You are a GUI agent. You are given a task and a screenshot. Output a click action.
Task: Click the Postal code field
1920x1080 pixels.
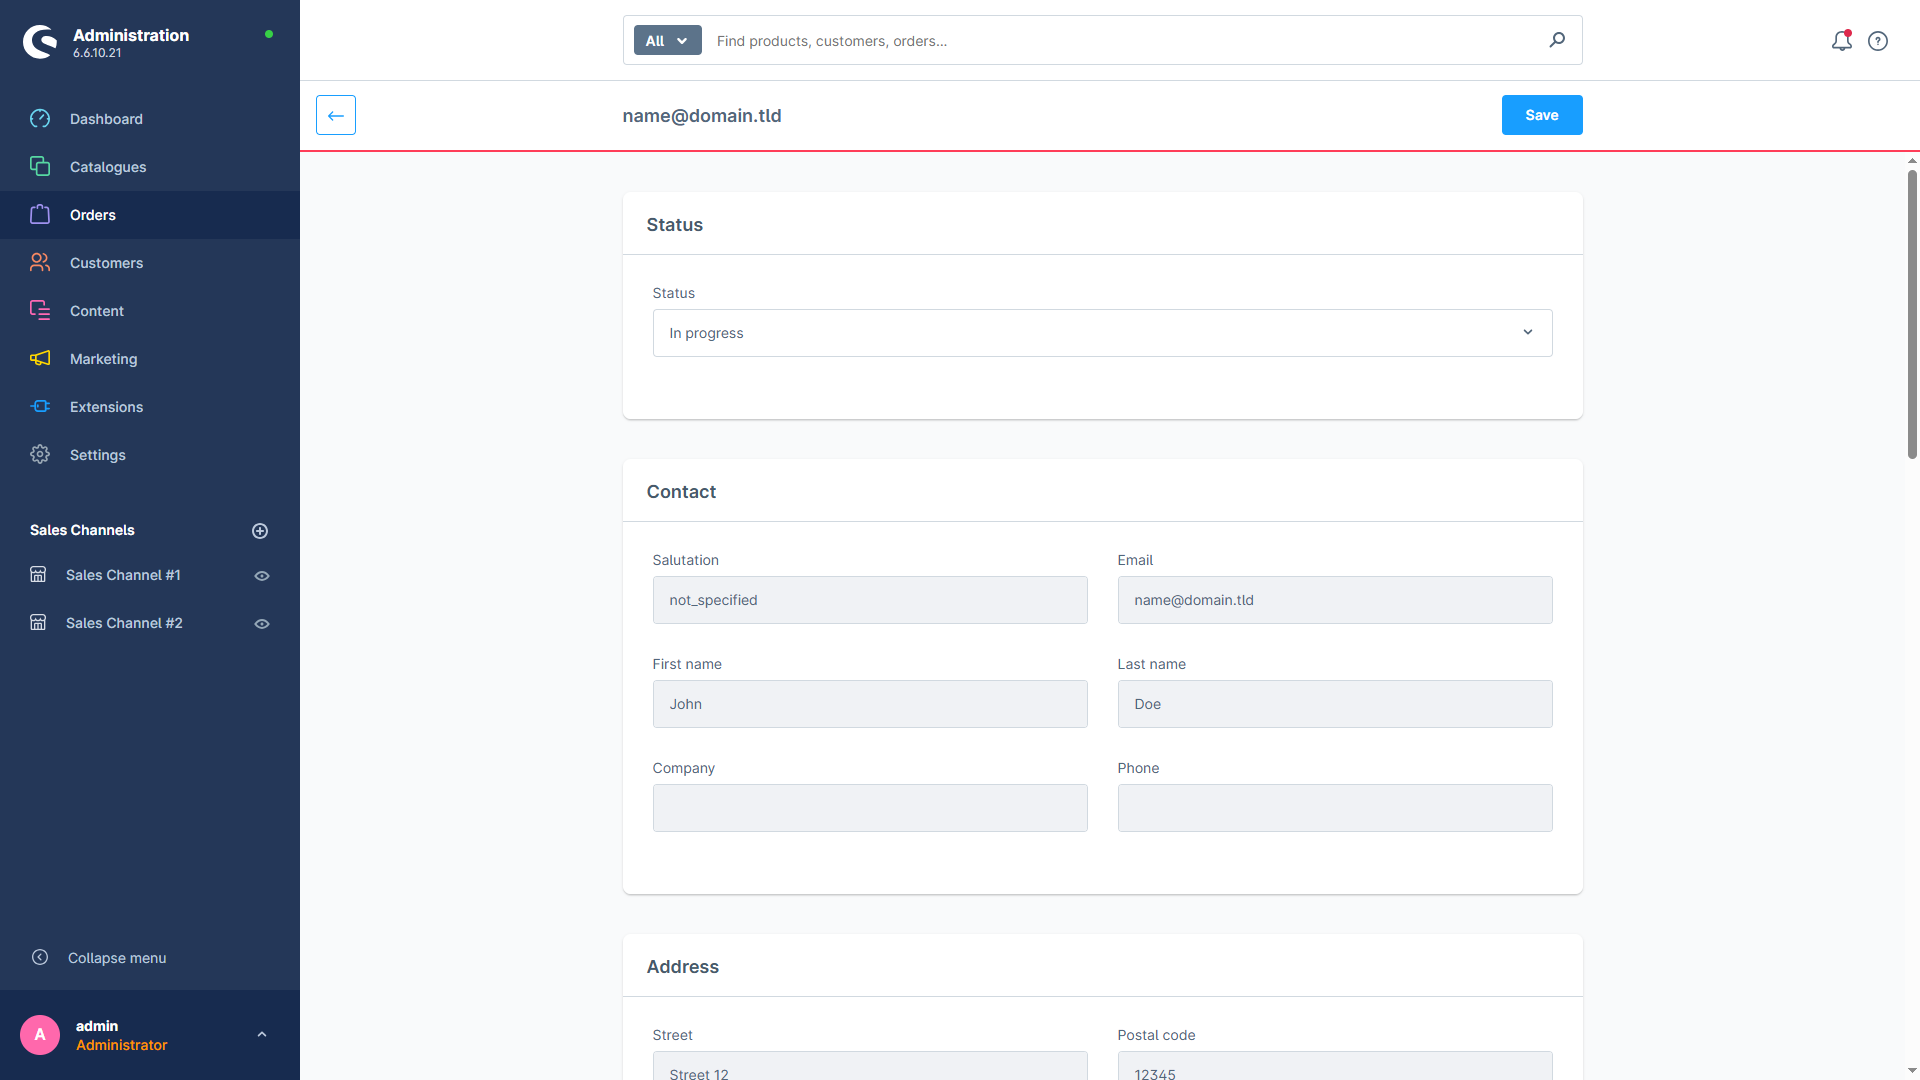pyautogui.click(x=1335, y=1066)
